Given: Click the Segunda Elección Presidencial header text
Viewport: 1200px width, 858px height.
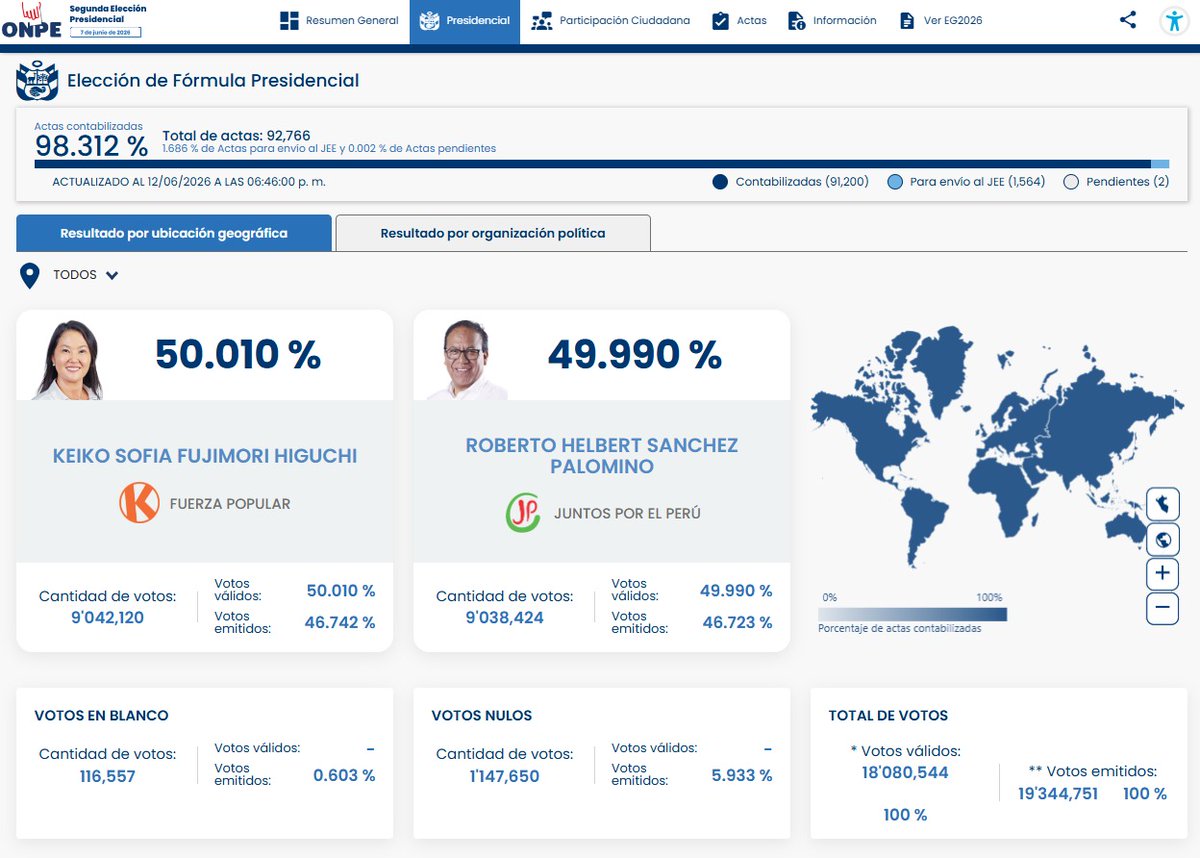Looking at the screenshot, I should click(107, 13).
